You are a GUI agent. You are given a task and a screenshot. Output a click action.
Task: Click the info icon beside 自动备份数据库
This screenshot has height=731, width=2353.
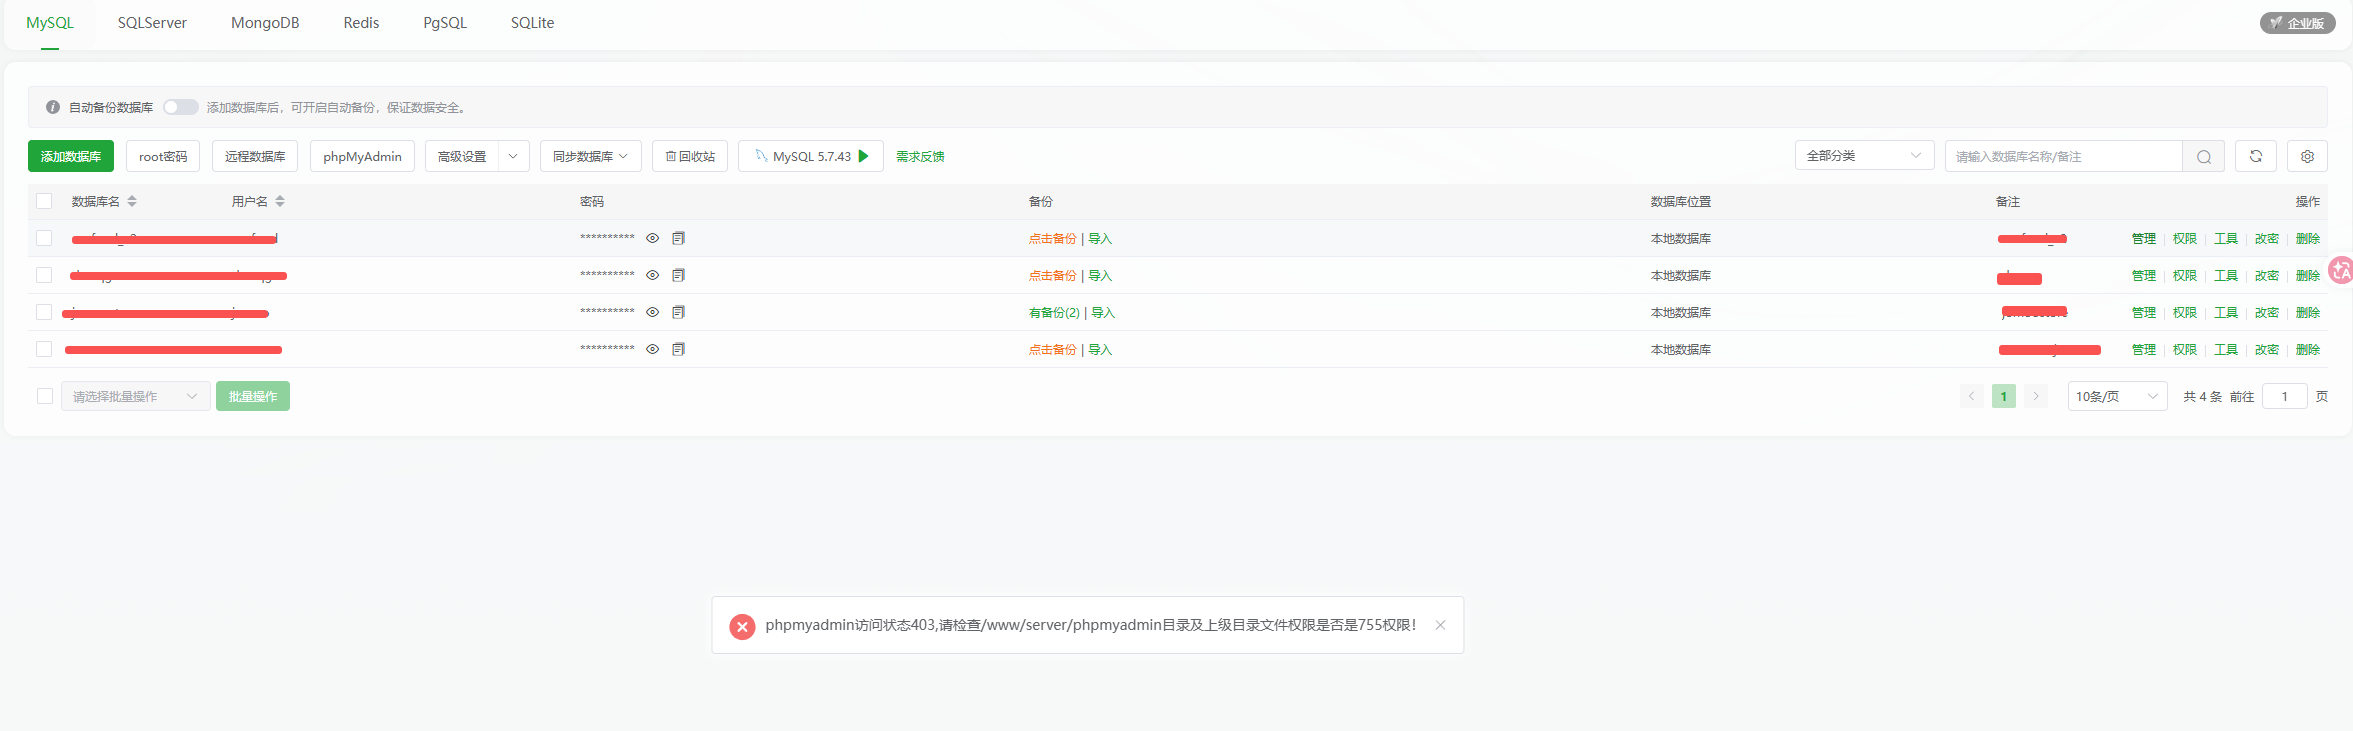click(53, 107)
